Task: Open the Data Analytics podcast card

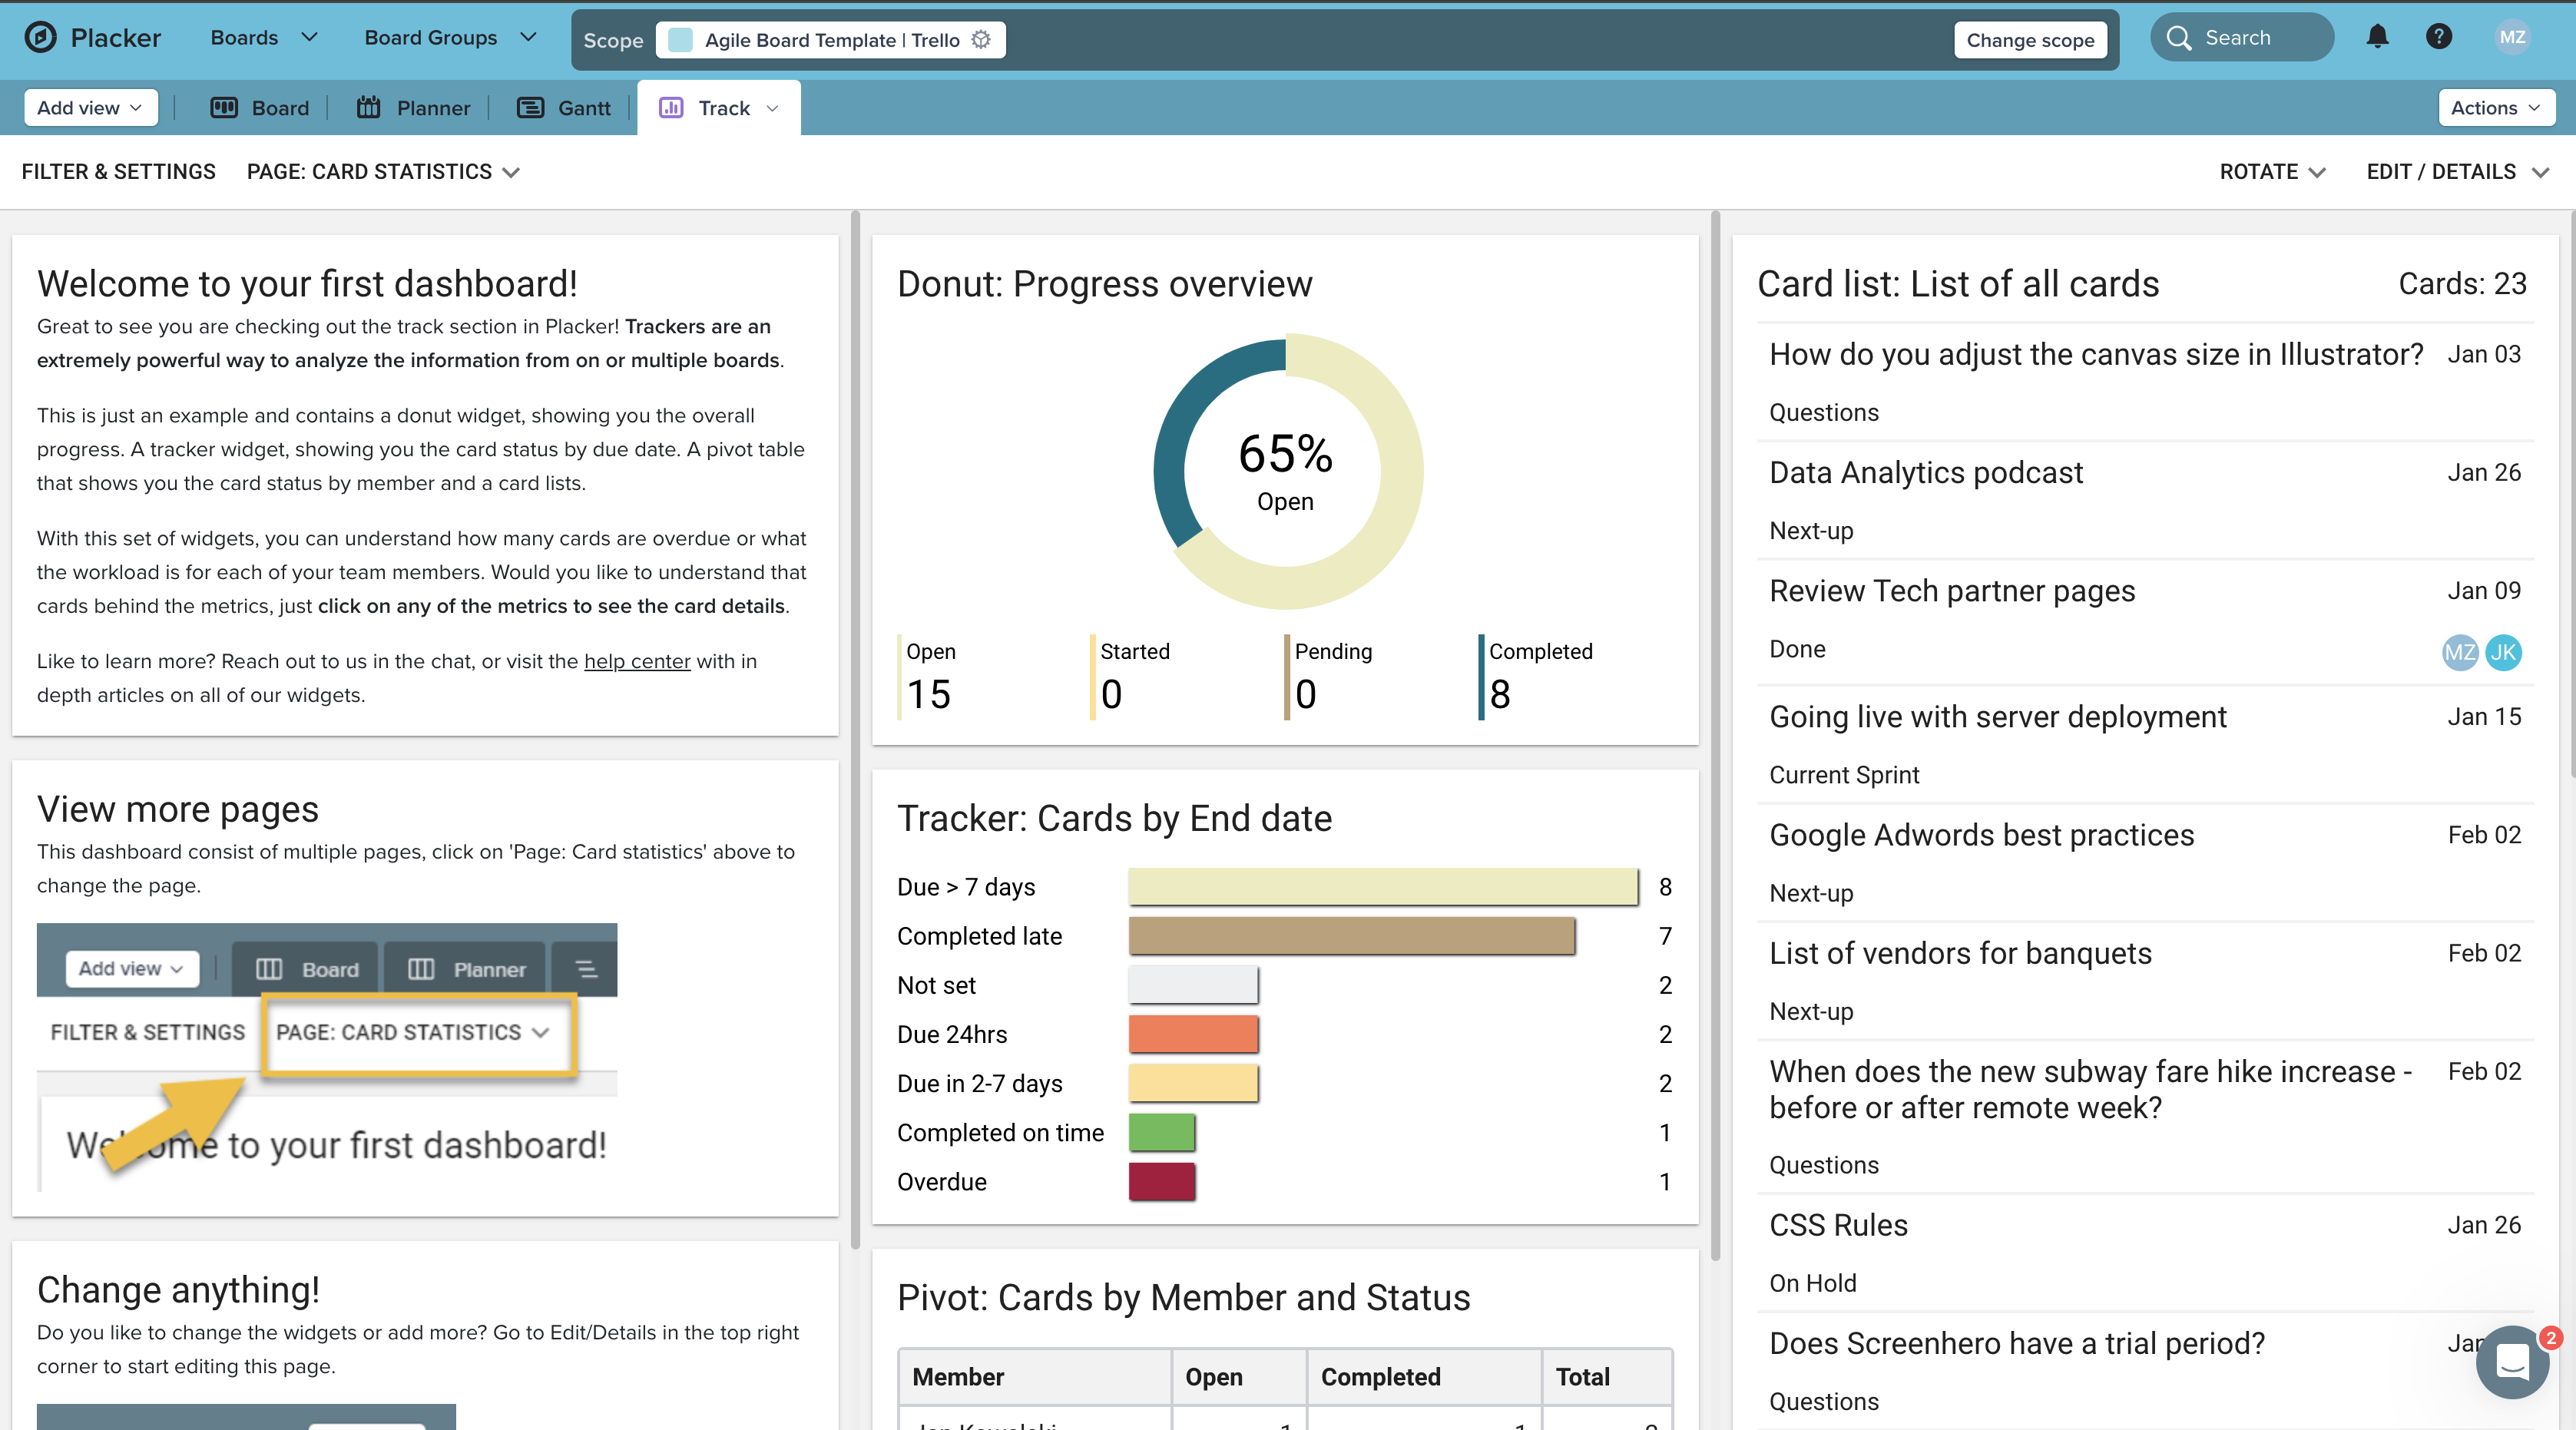Action: (x=1925, y=473)
